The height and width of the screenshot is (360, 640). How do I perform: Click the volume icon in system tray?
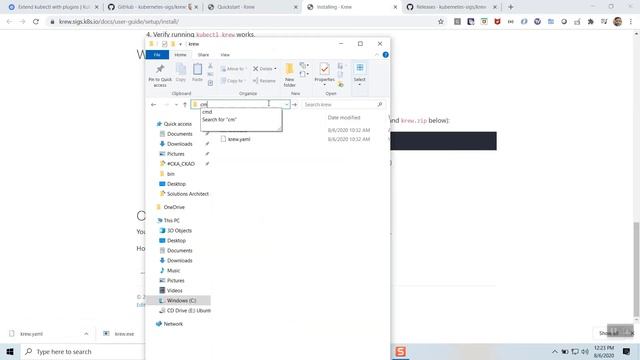pyautogui.click(x=585, y=351)
